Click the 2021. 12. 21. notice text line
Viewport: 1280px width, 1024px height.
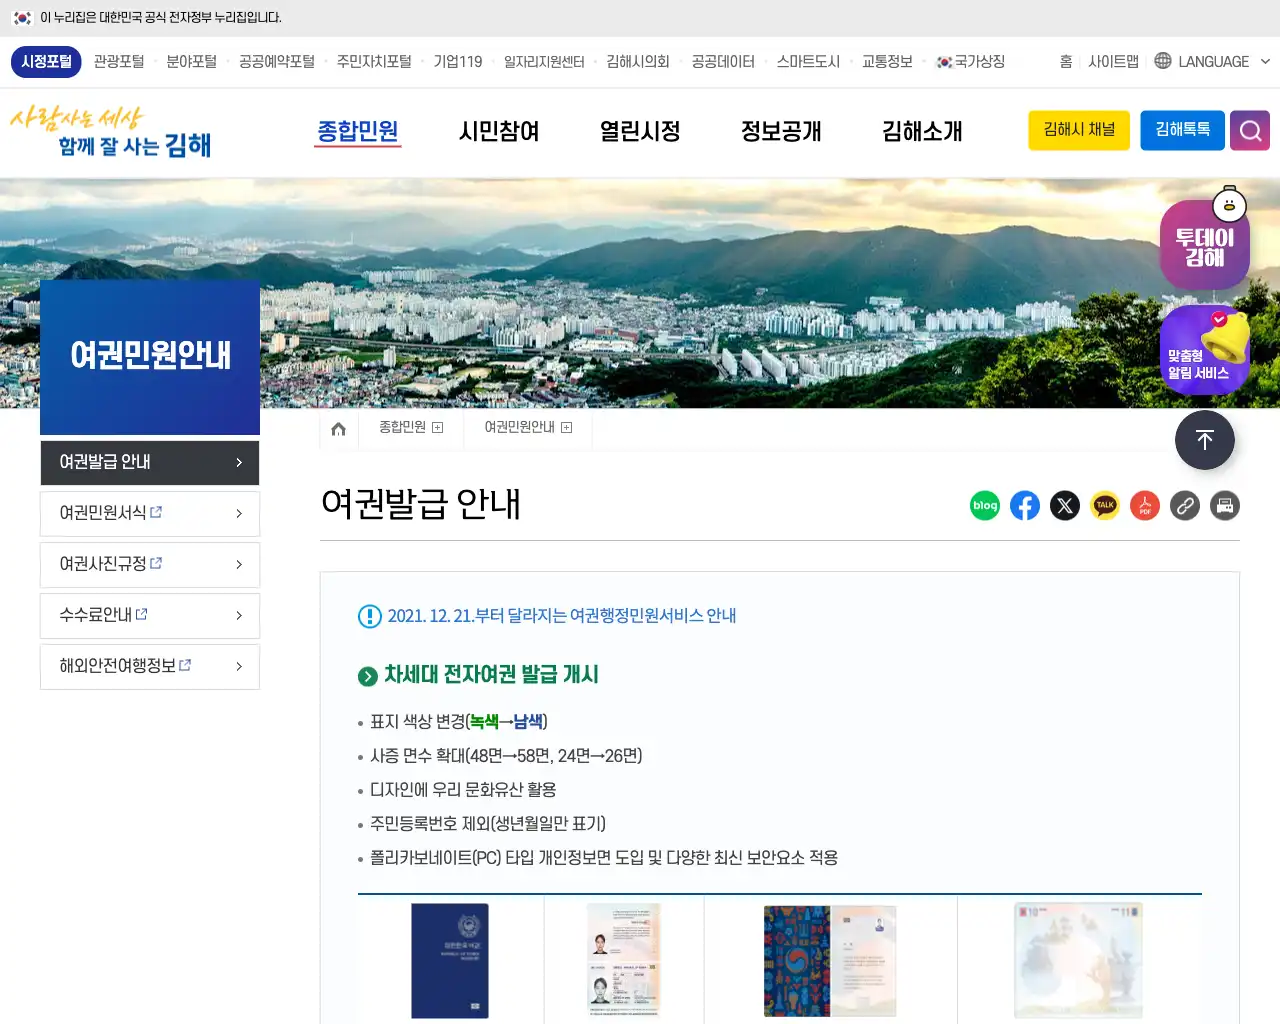click(562, 616)
